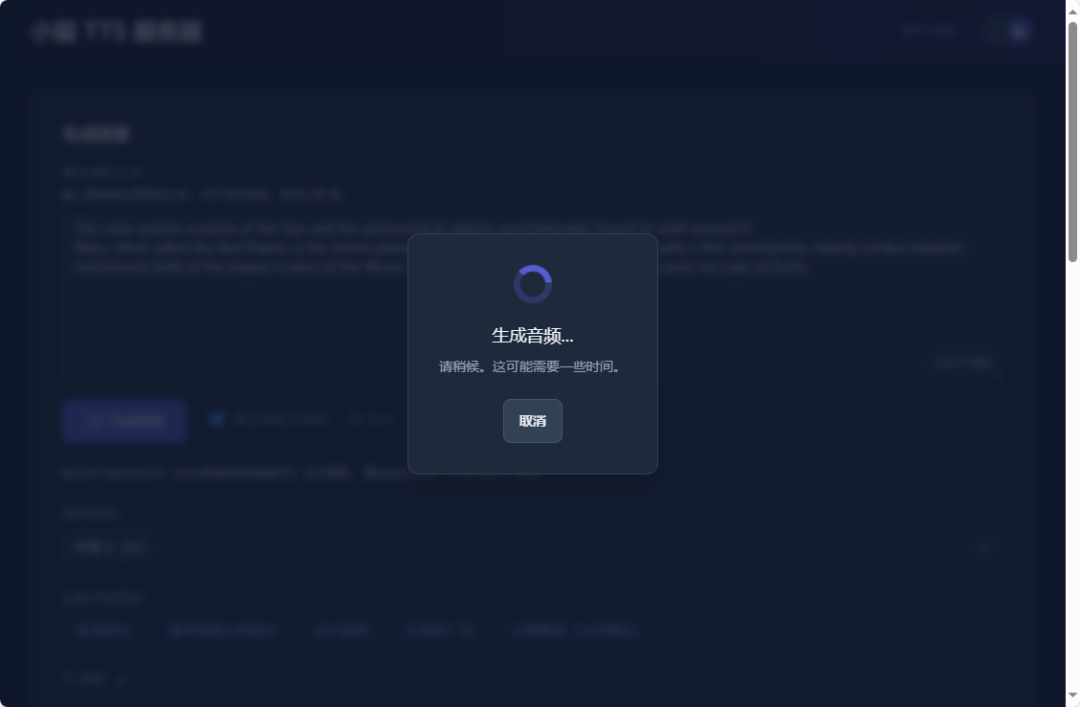Click the blurred app title containing TTS
Viewport: 1080px width, 707px height.
click(x=116, y=32)
